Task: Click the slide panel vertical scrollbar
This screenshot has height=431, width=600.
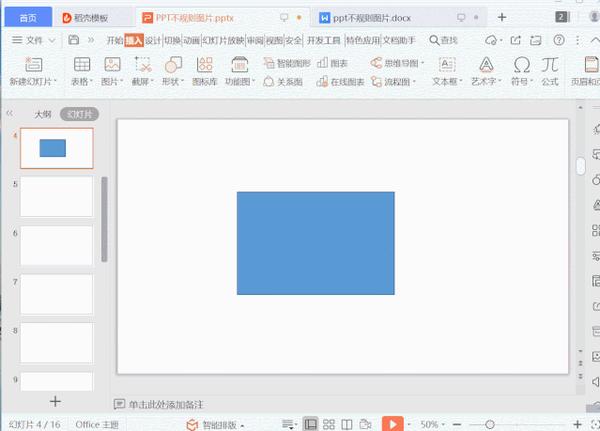Action: (x=104, y=219)
